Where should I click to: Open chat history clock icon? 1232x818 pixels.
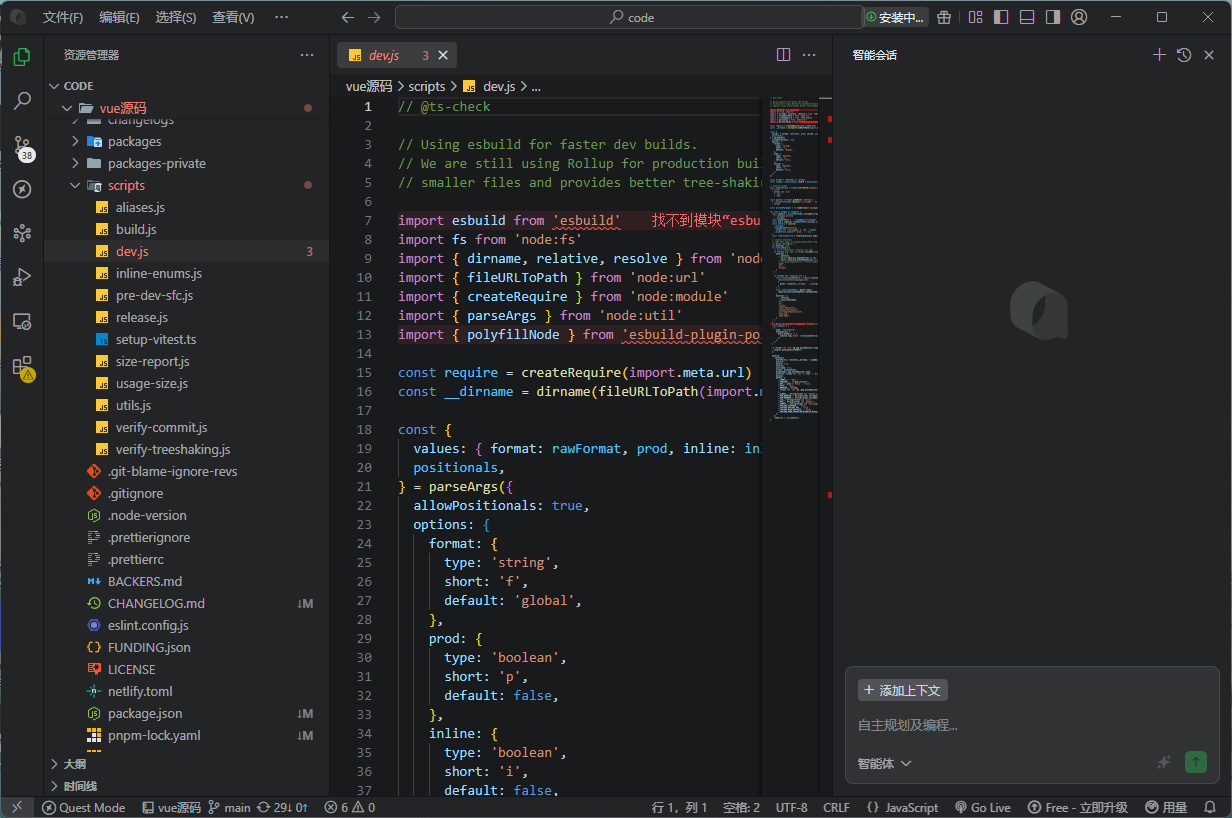click(1184, 55)
